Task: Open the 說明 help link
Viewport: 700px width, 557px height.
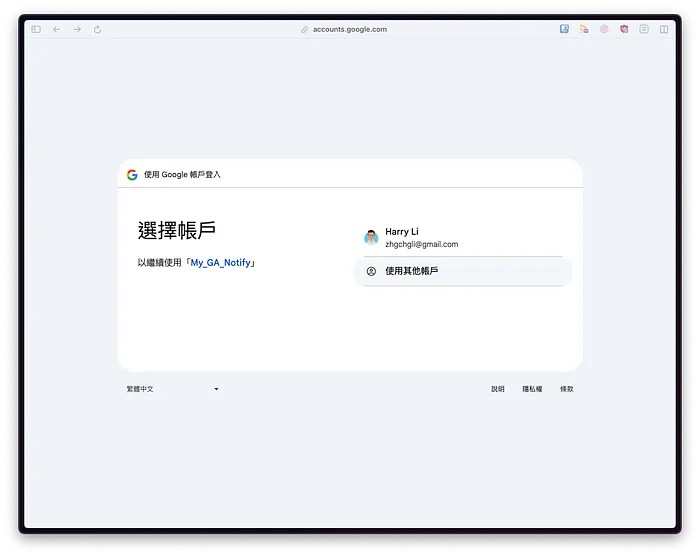Action: click(498, 389)
